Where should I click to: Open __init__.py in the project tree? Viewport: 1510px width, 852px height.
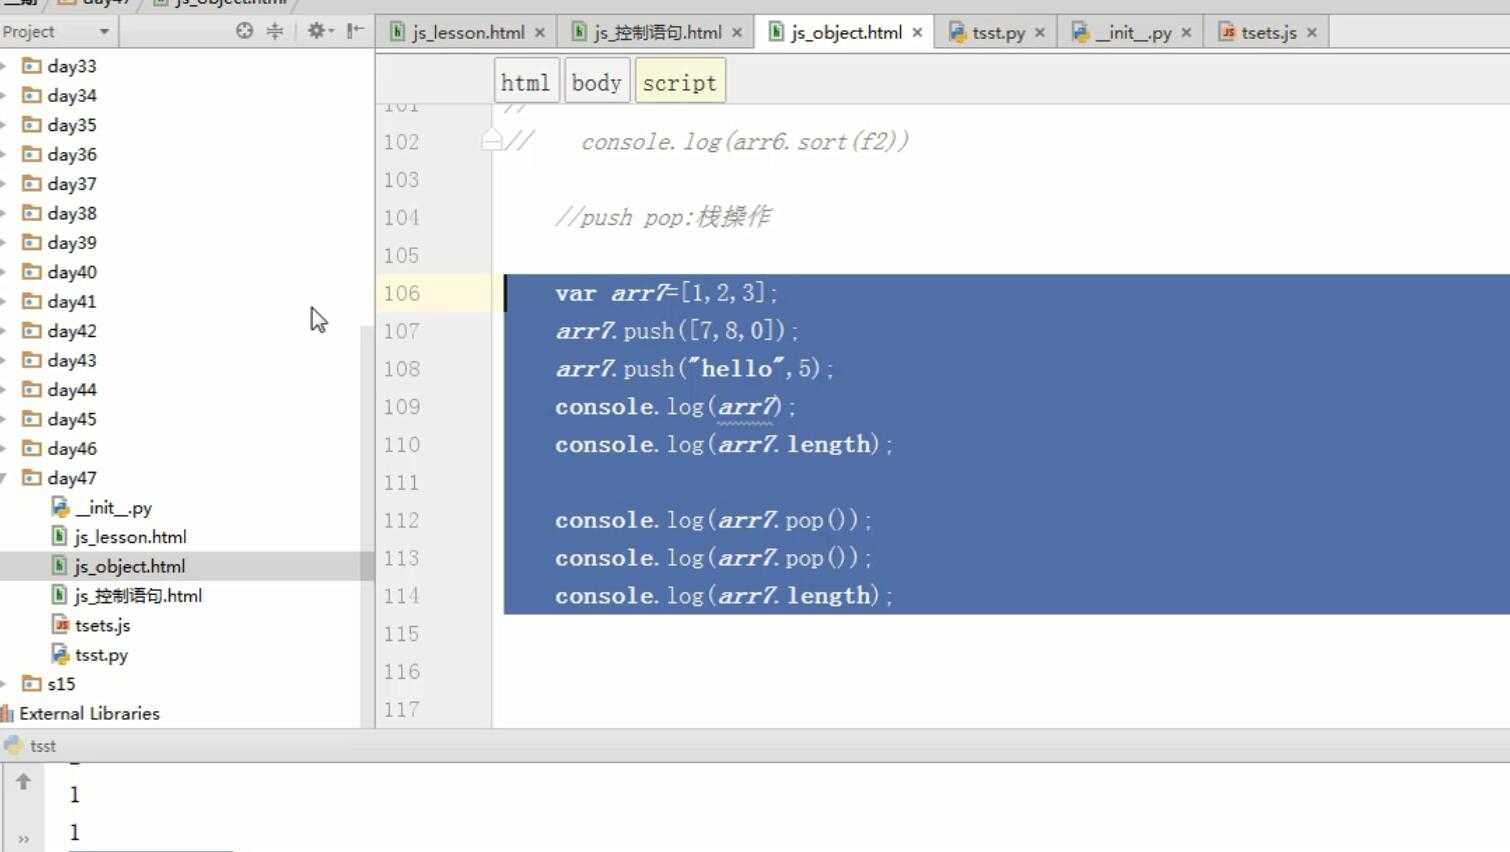pos(113,507)
